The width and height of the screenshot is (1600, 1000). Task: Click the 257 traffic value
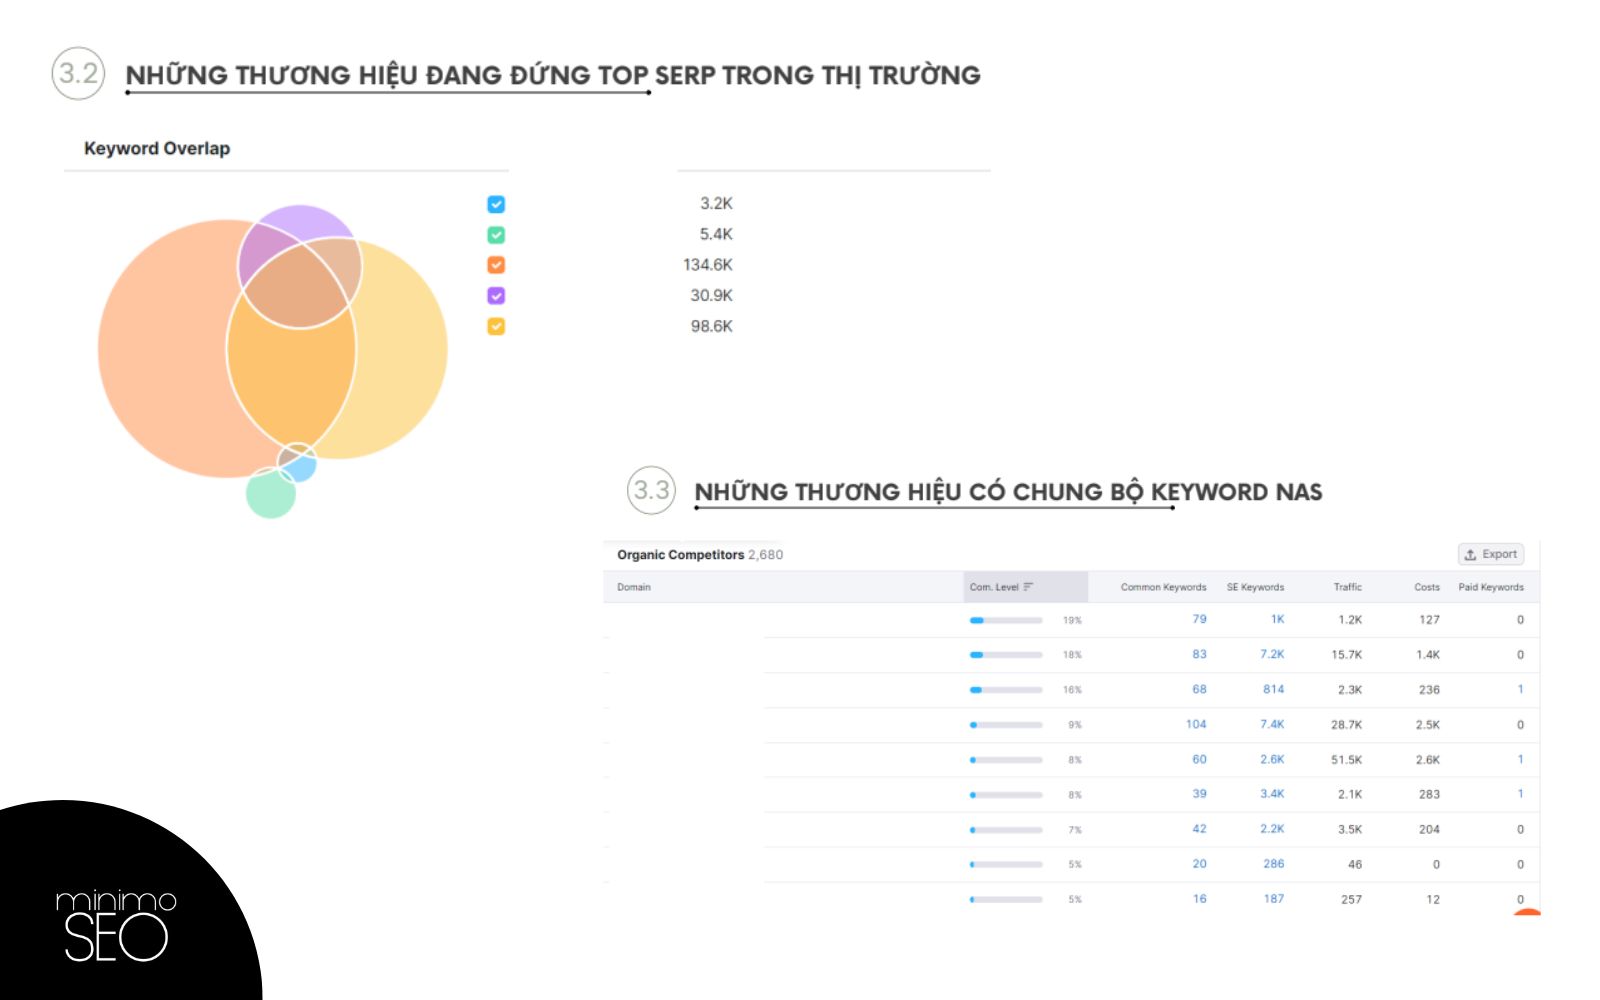[1351, 900]
